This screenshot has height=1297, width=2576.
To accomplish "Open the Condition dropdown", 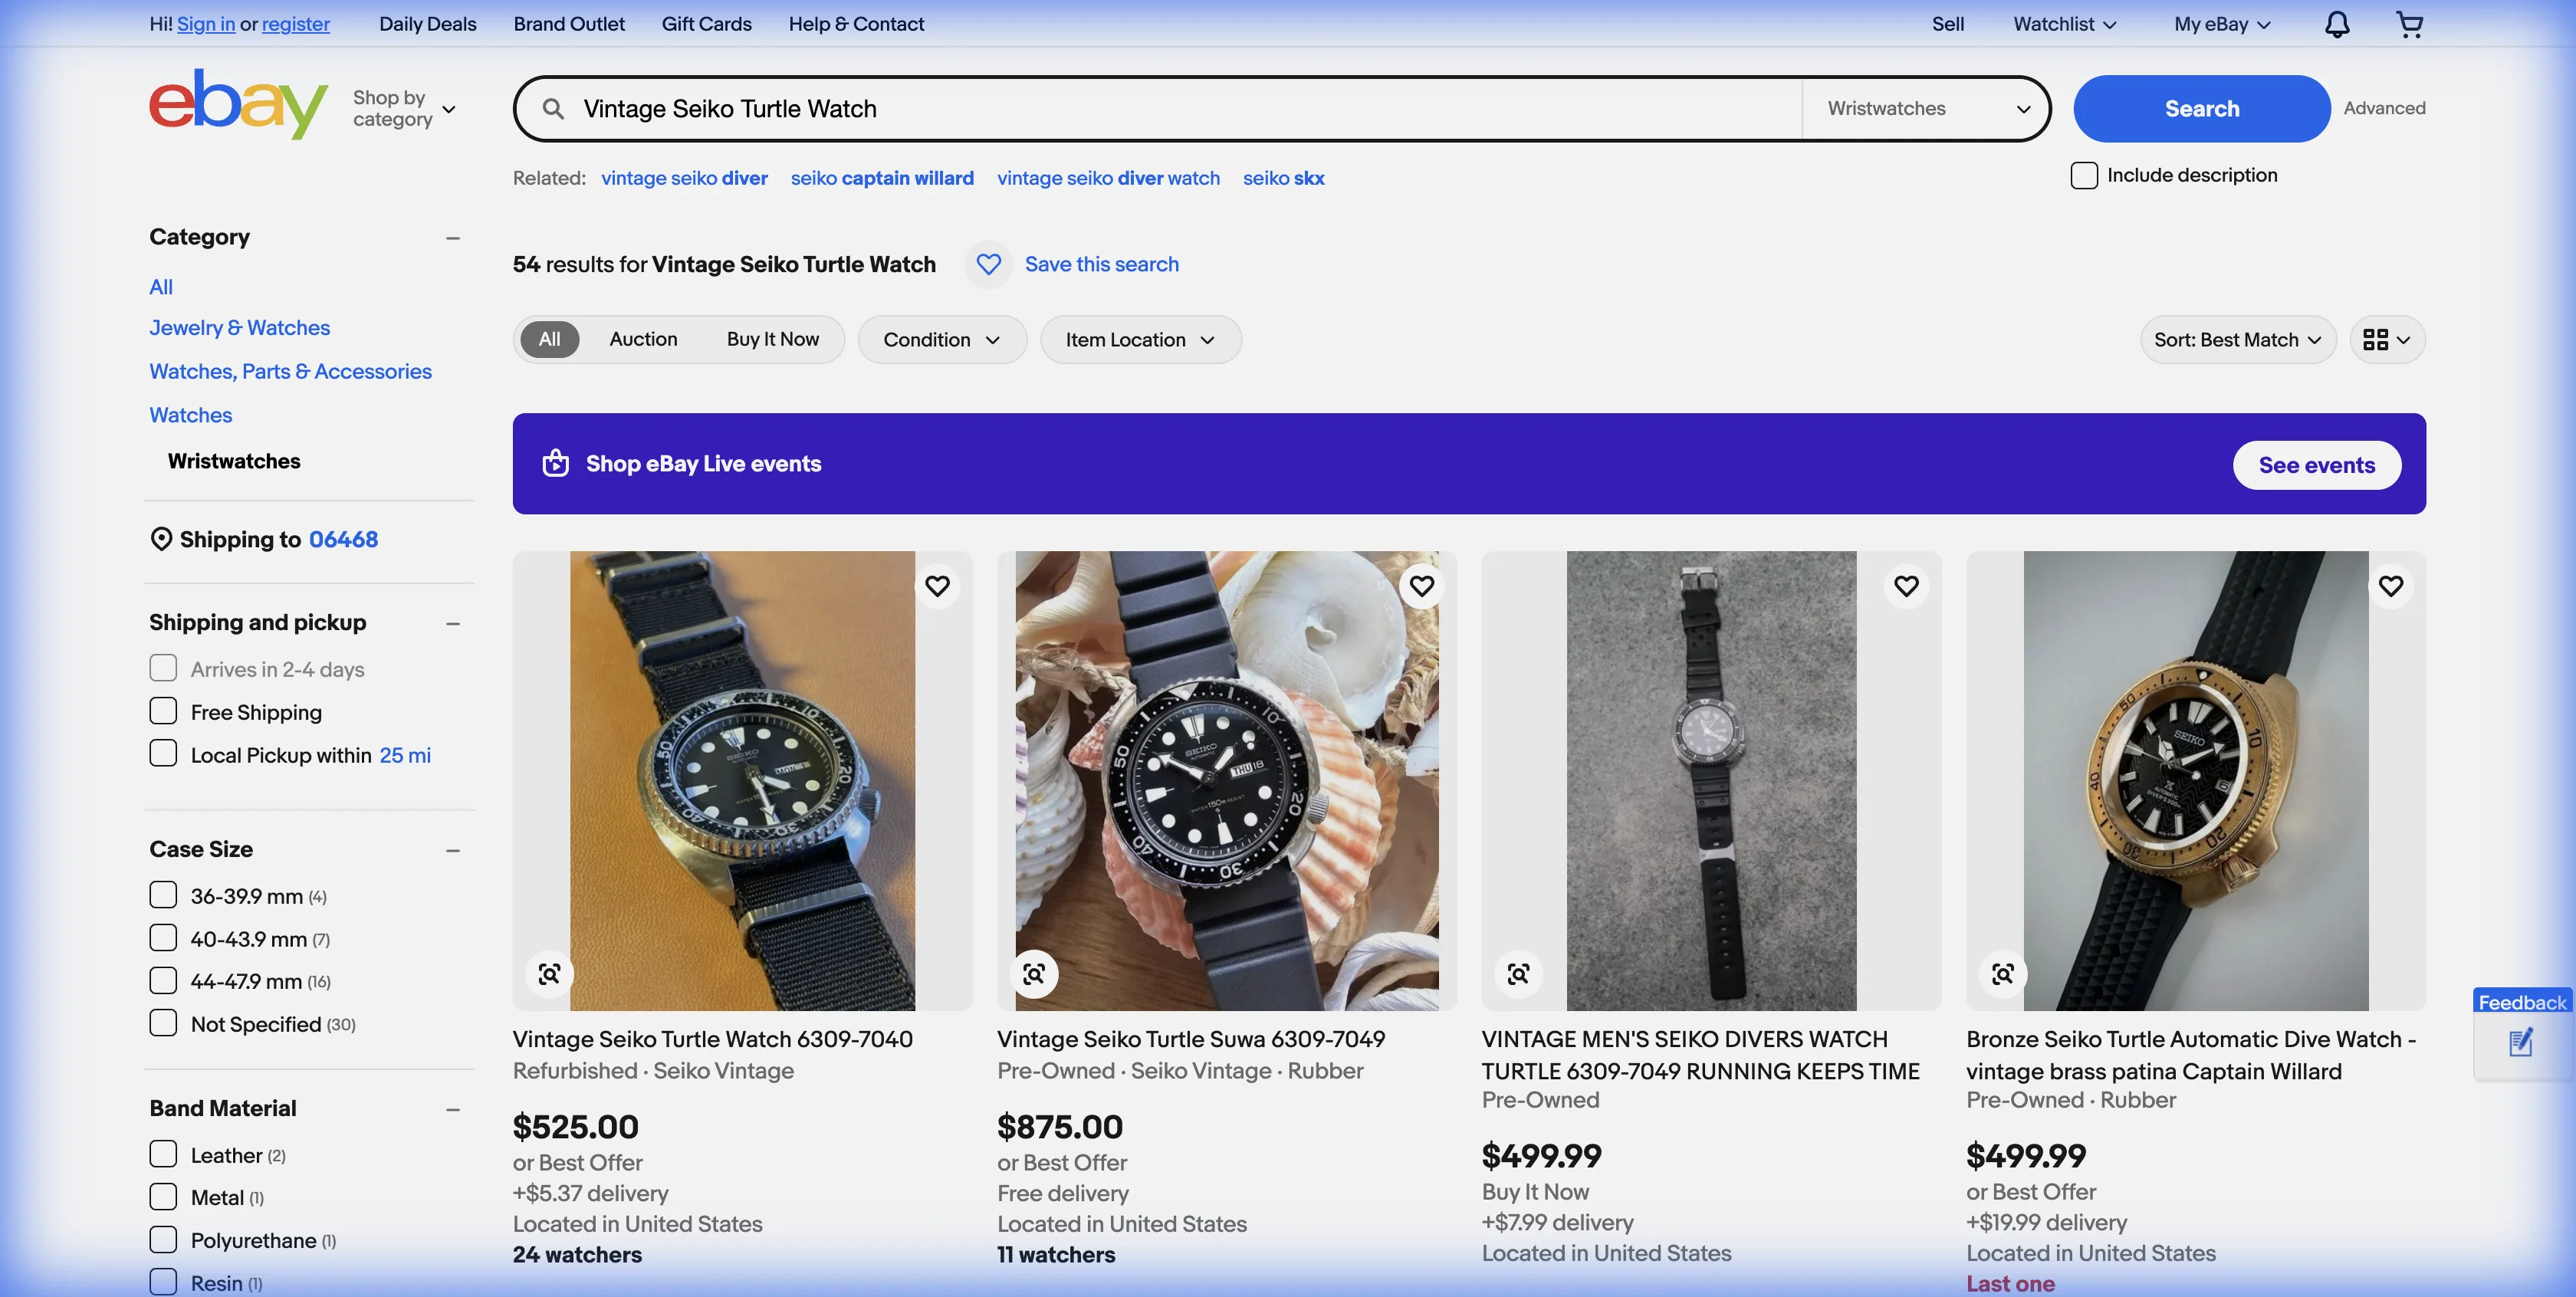I will pos(941,339).
